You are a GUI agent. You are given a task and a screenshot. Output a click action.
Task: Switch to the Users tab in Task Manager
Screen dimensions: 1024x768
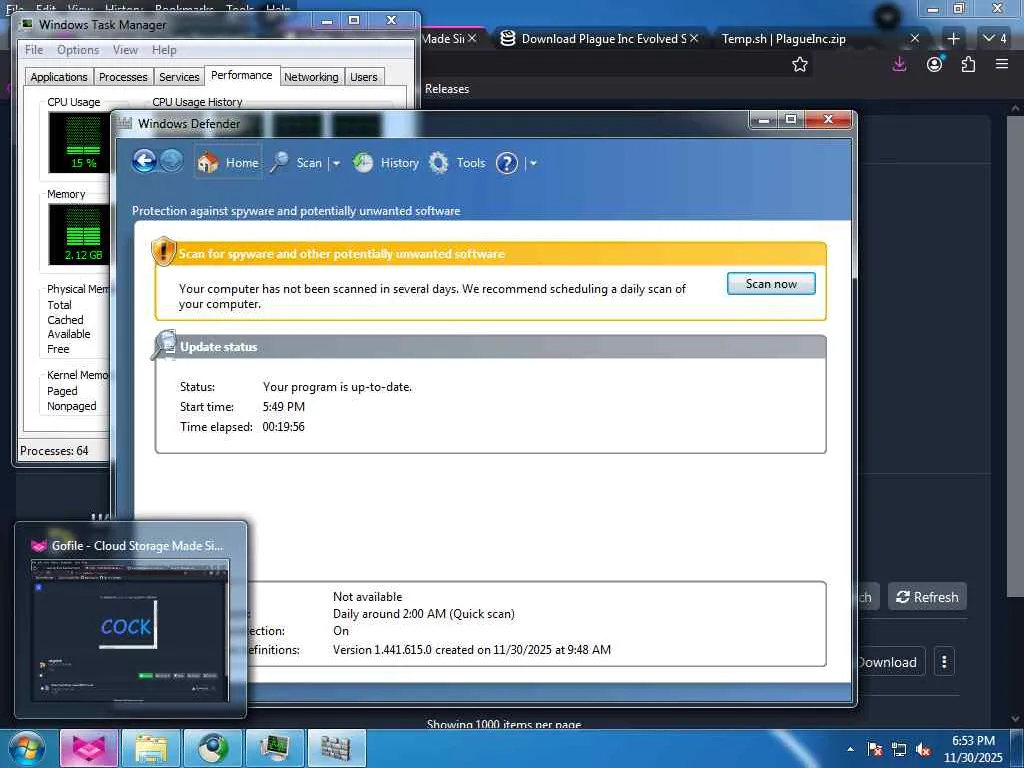pos(364,77)
